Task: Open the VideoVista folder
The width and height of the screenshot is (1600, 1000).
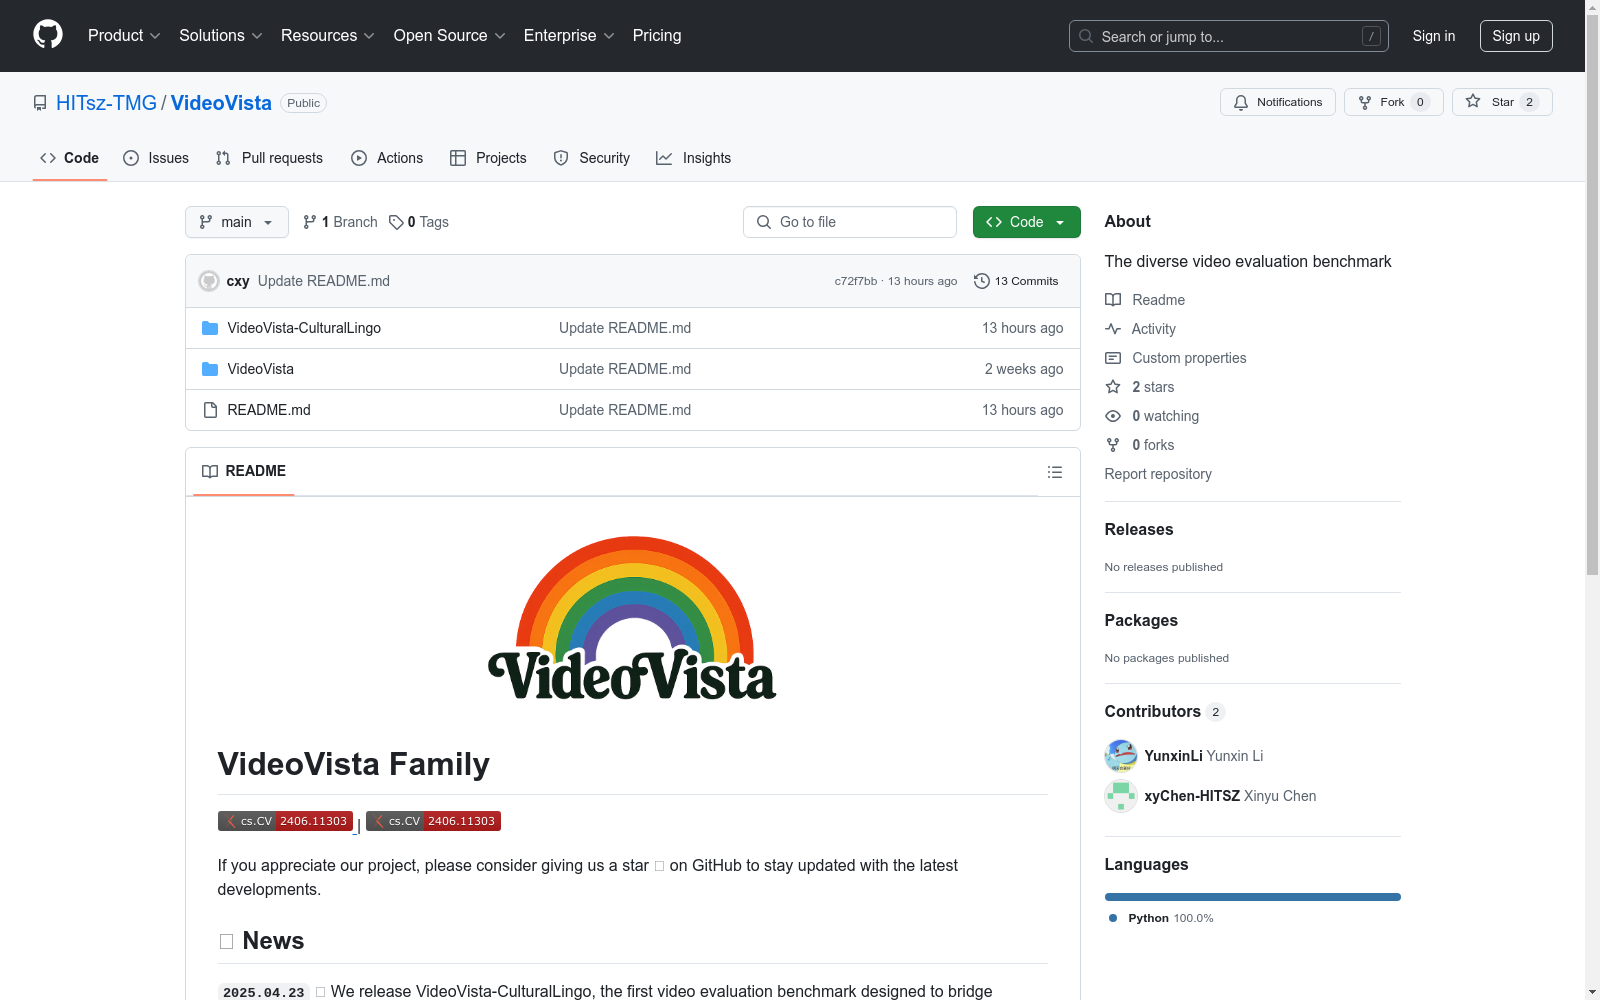Action: point(260,369)
